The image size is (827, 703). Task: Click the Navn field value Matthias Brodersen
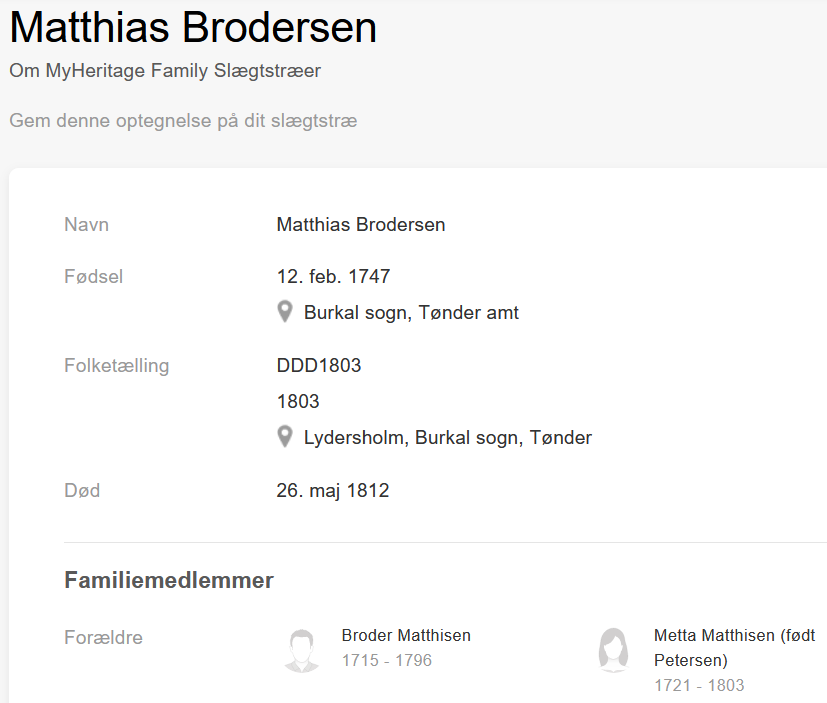361,224
